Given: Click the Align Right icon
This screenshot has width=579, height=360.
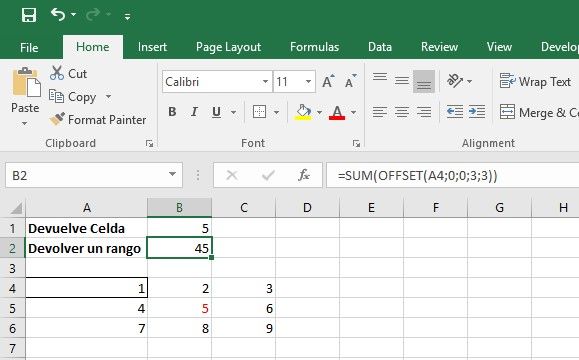Looking at the screenshot, I should (x=424, y=112).
